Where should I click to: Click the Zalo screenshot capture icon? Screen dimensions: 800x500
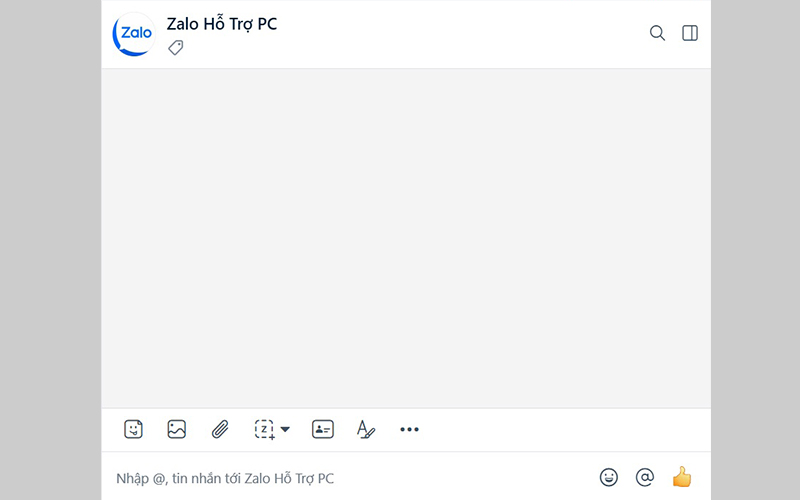tap(264, 429)
